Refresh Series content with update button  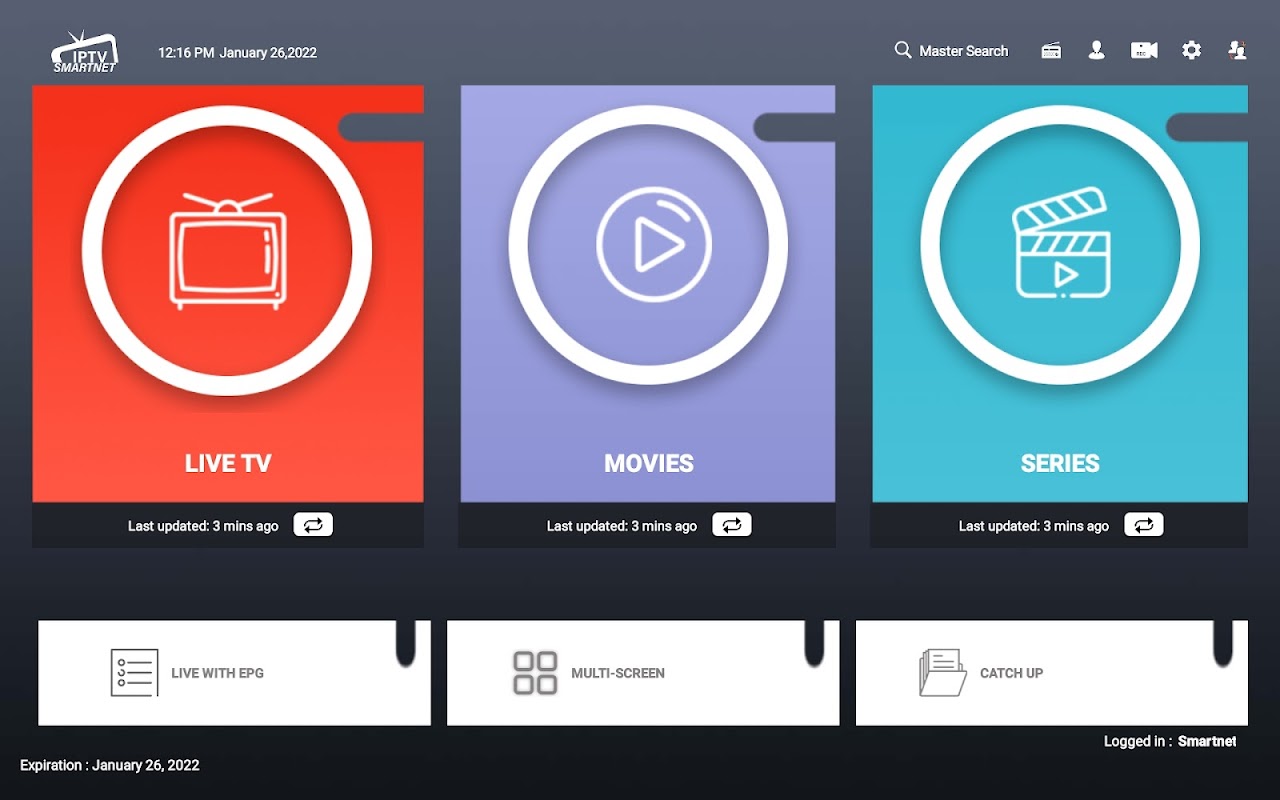pyautogui.click(x=1144, y=525)
